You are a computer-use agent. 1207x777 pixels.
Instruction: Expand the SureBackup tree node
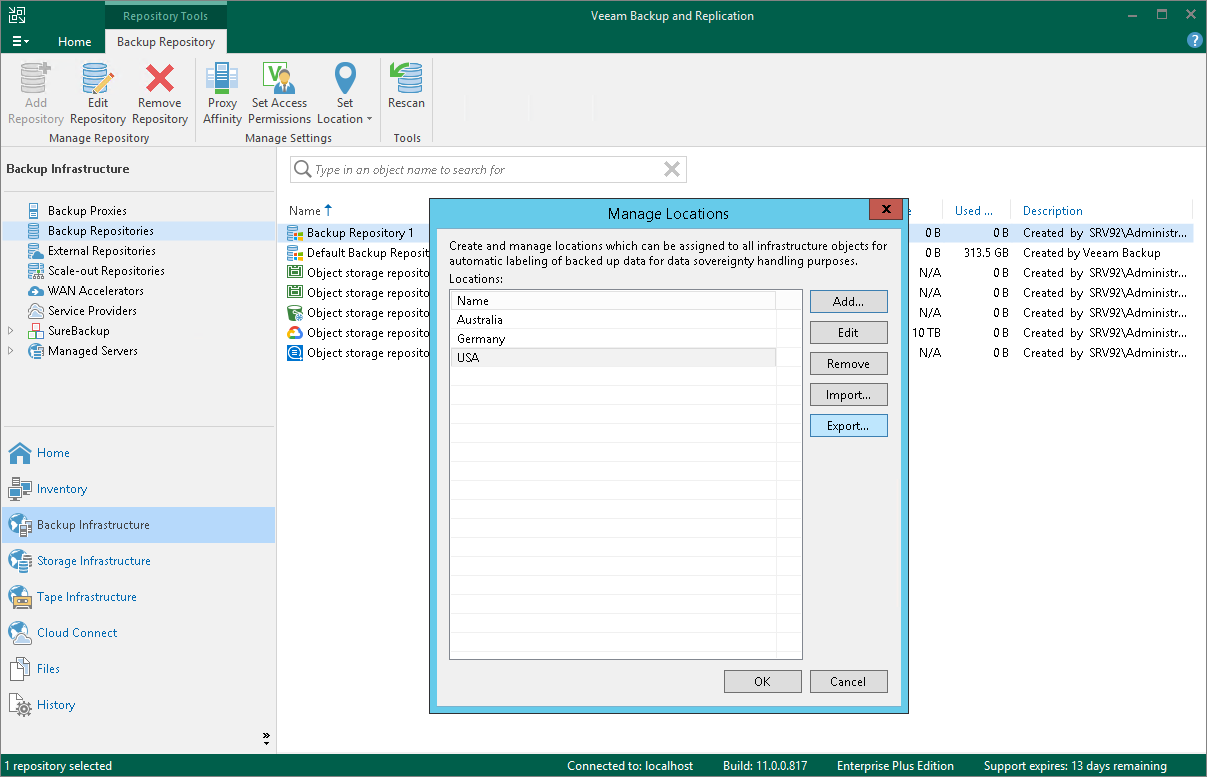[11, 331]
